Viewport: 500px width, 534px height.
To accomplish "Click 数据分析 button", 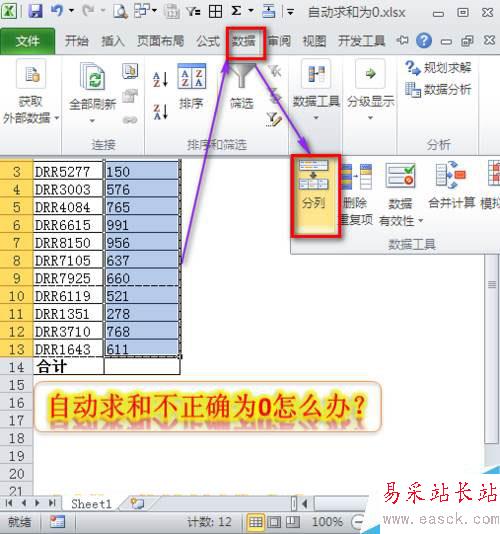I will point(438,90).
